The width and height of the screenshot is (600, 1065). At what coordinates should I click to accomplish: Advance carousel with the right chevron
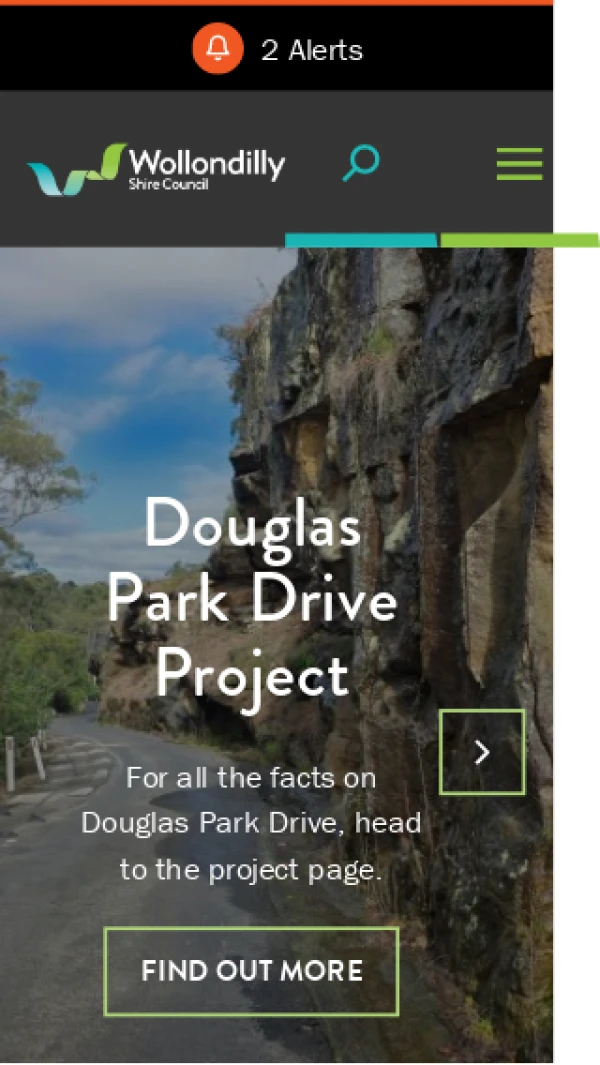click(x=482, y=752)
